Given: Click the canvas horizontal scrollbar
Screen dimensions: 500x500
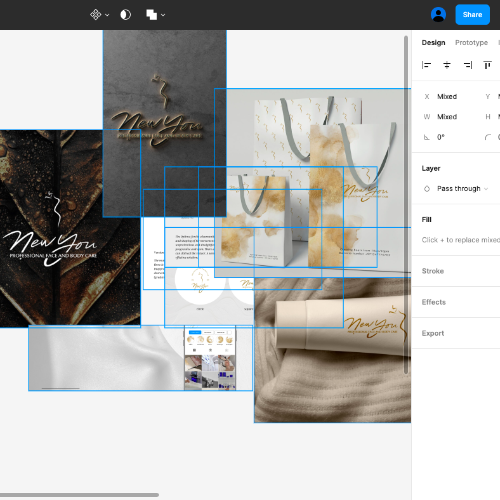Looking at the screenshot, I should pos(79,495).
